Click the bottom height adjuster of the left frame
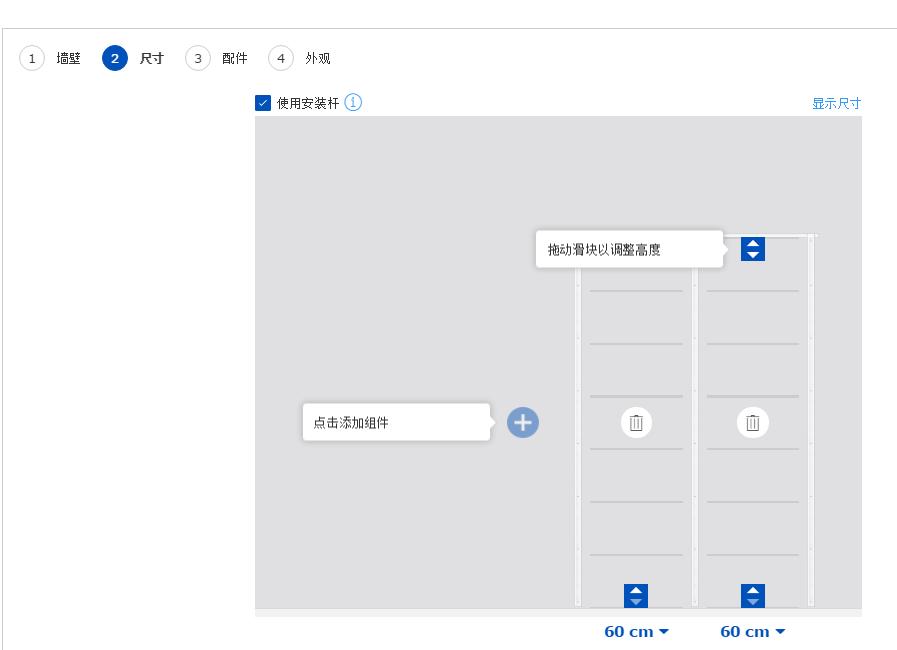 pyautogui.click(x=637, y=596)
